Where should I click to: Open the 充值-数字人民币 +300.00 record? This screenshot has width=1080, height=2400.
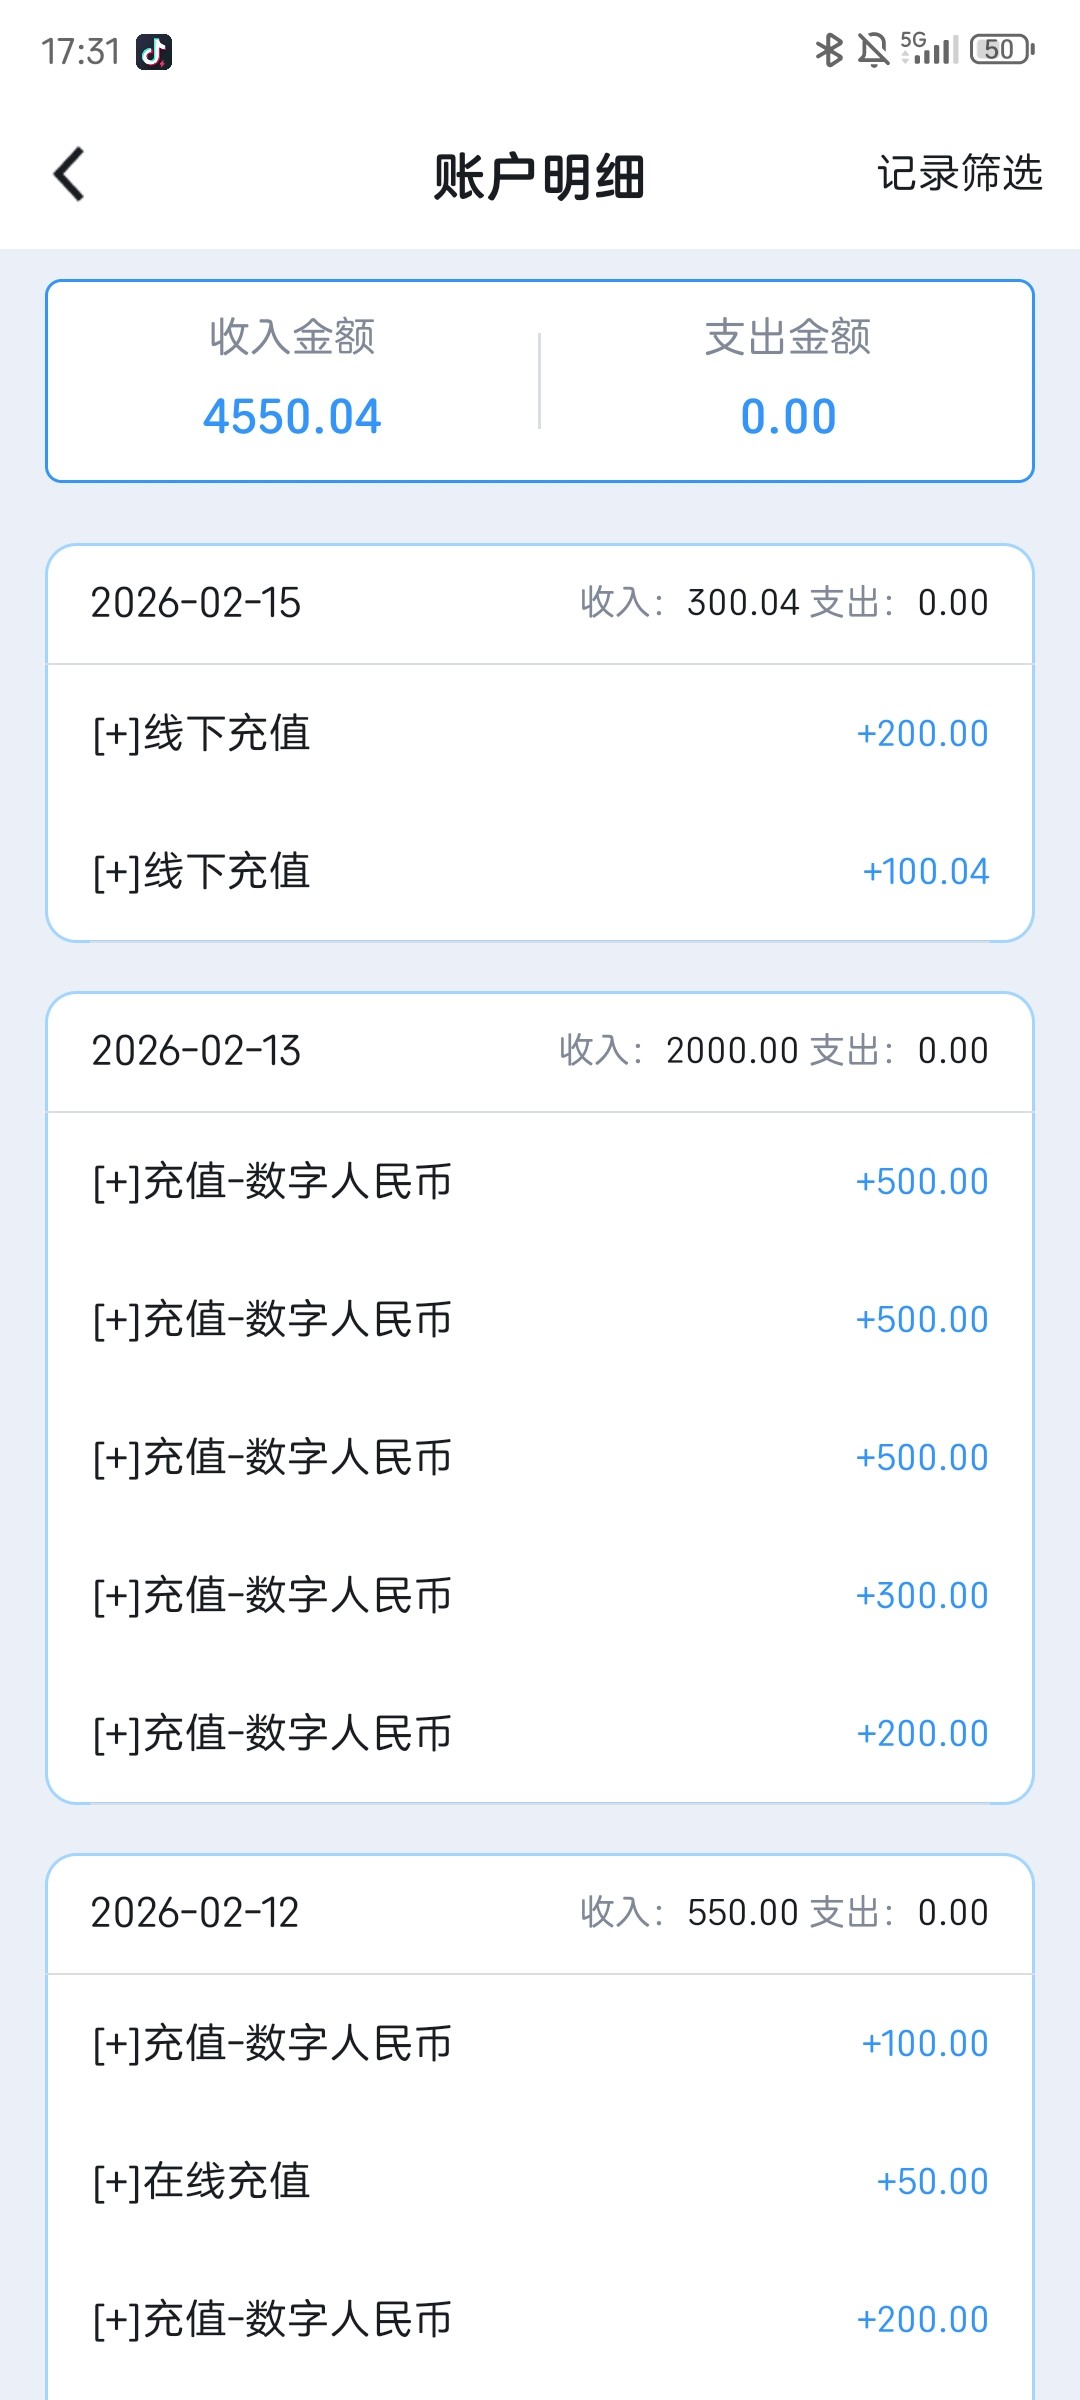540,1596
